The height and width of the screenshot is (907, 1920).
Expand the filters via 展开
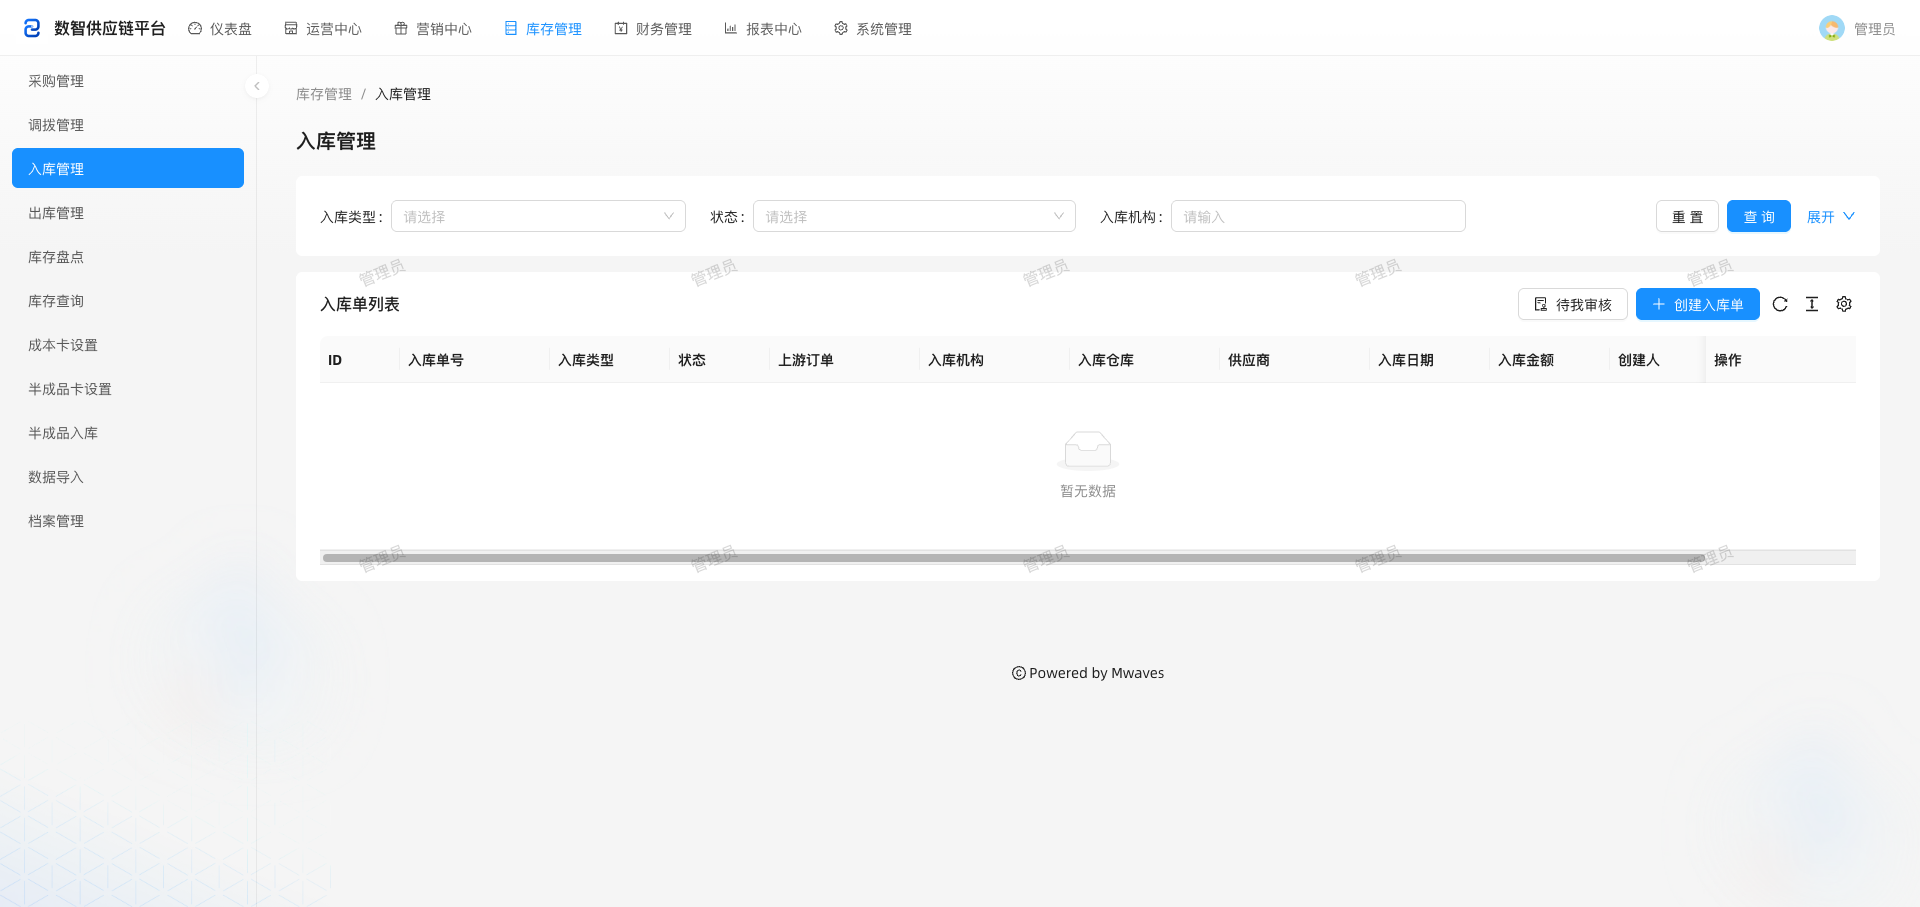coord(1831,216)
